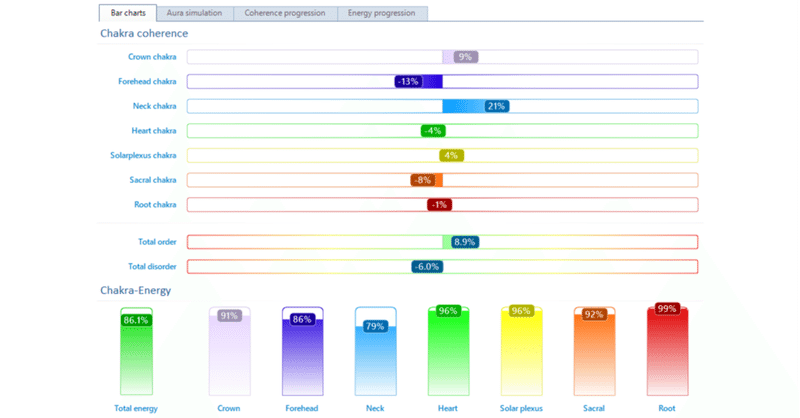Click the green Heart energy column
800x418 pixels.
448,352
